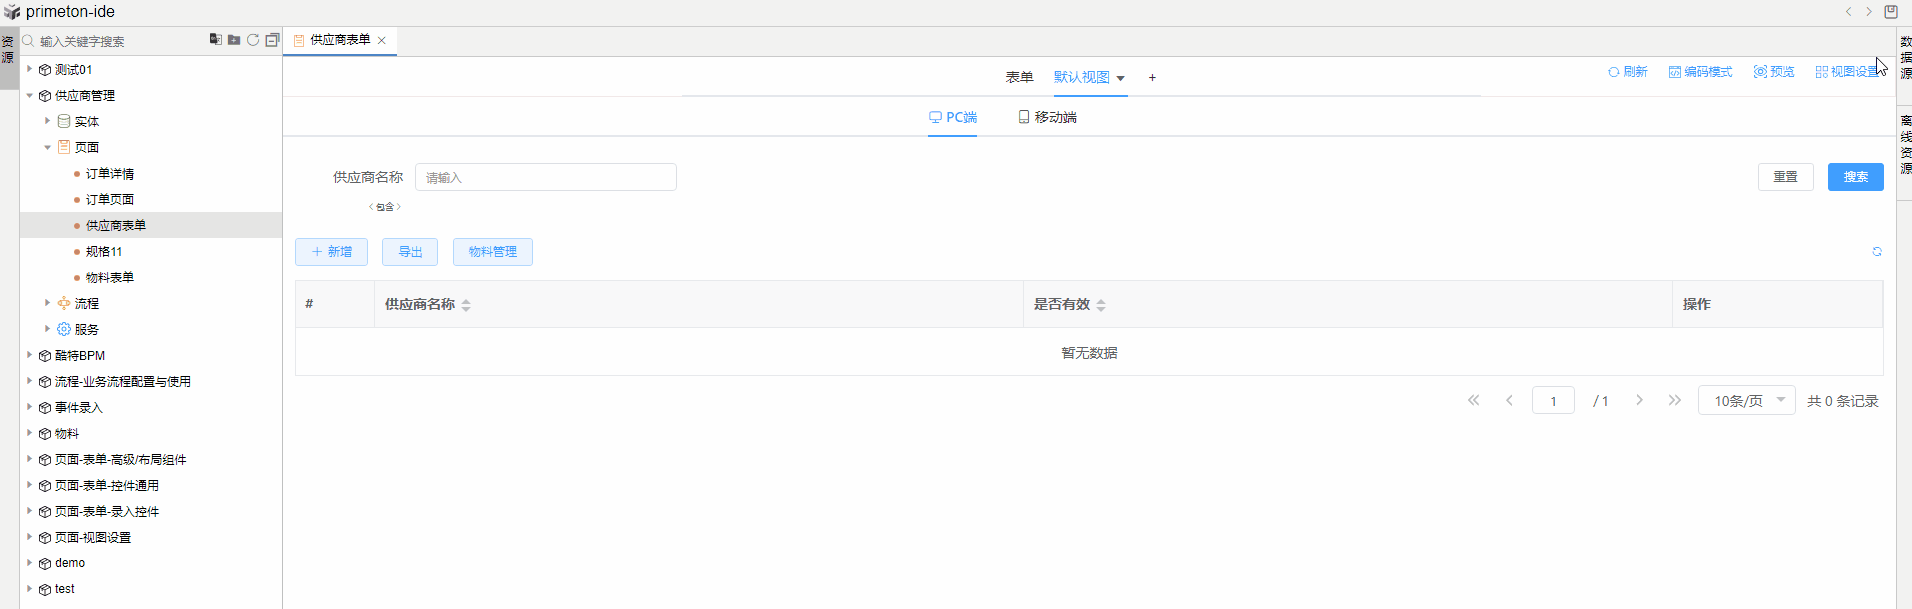1912x609 pixels.
Task: Click the add view plus icon
Action: tap(1152, 78)
